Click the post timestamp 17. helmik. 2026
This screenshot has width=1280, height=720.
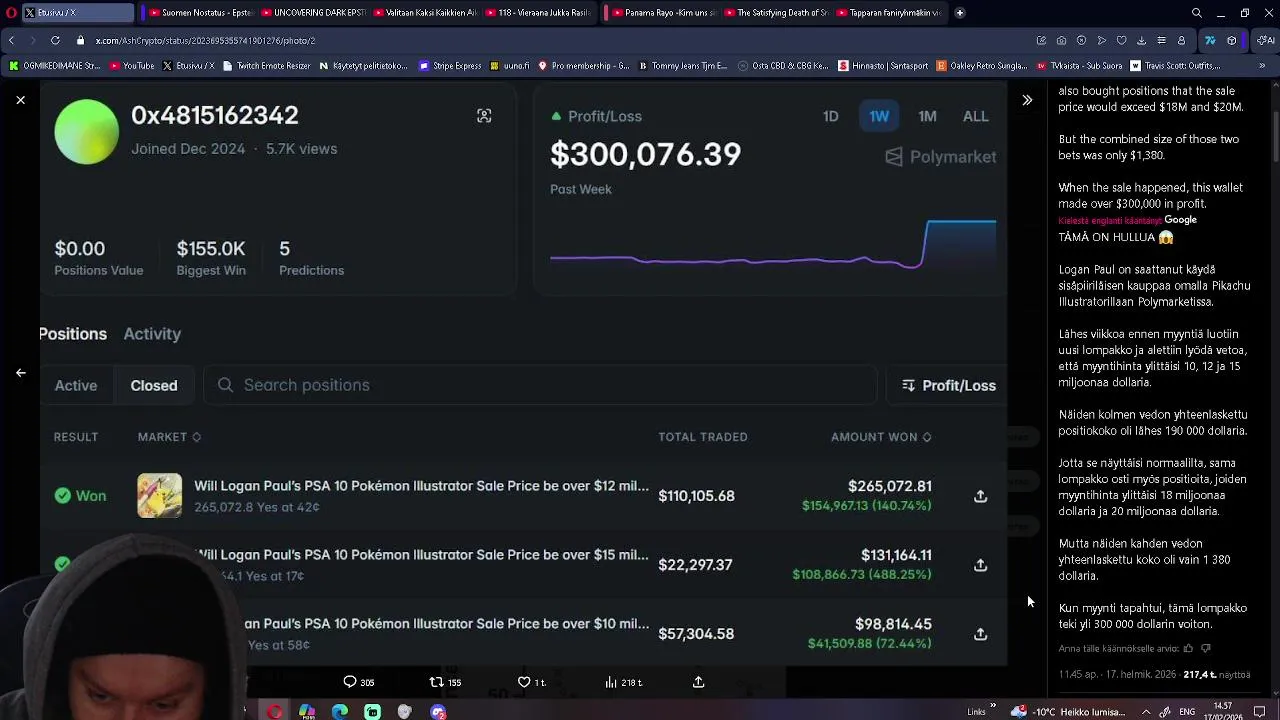(1119, 675)
